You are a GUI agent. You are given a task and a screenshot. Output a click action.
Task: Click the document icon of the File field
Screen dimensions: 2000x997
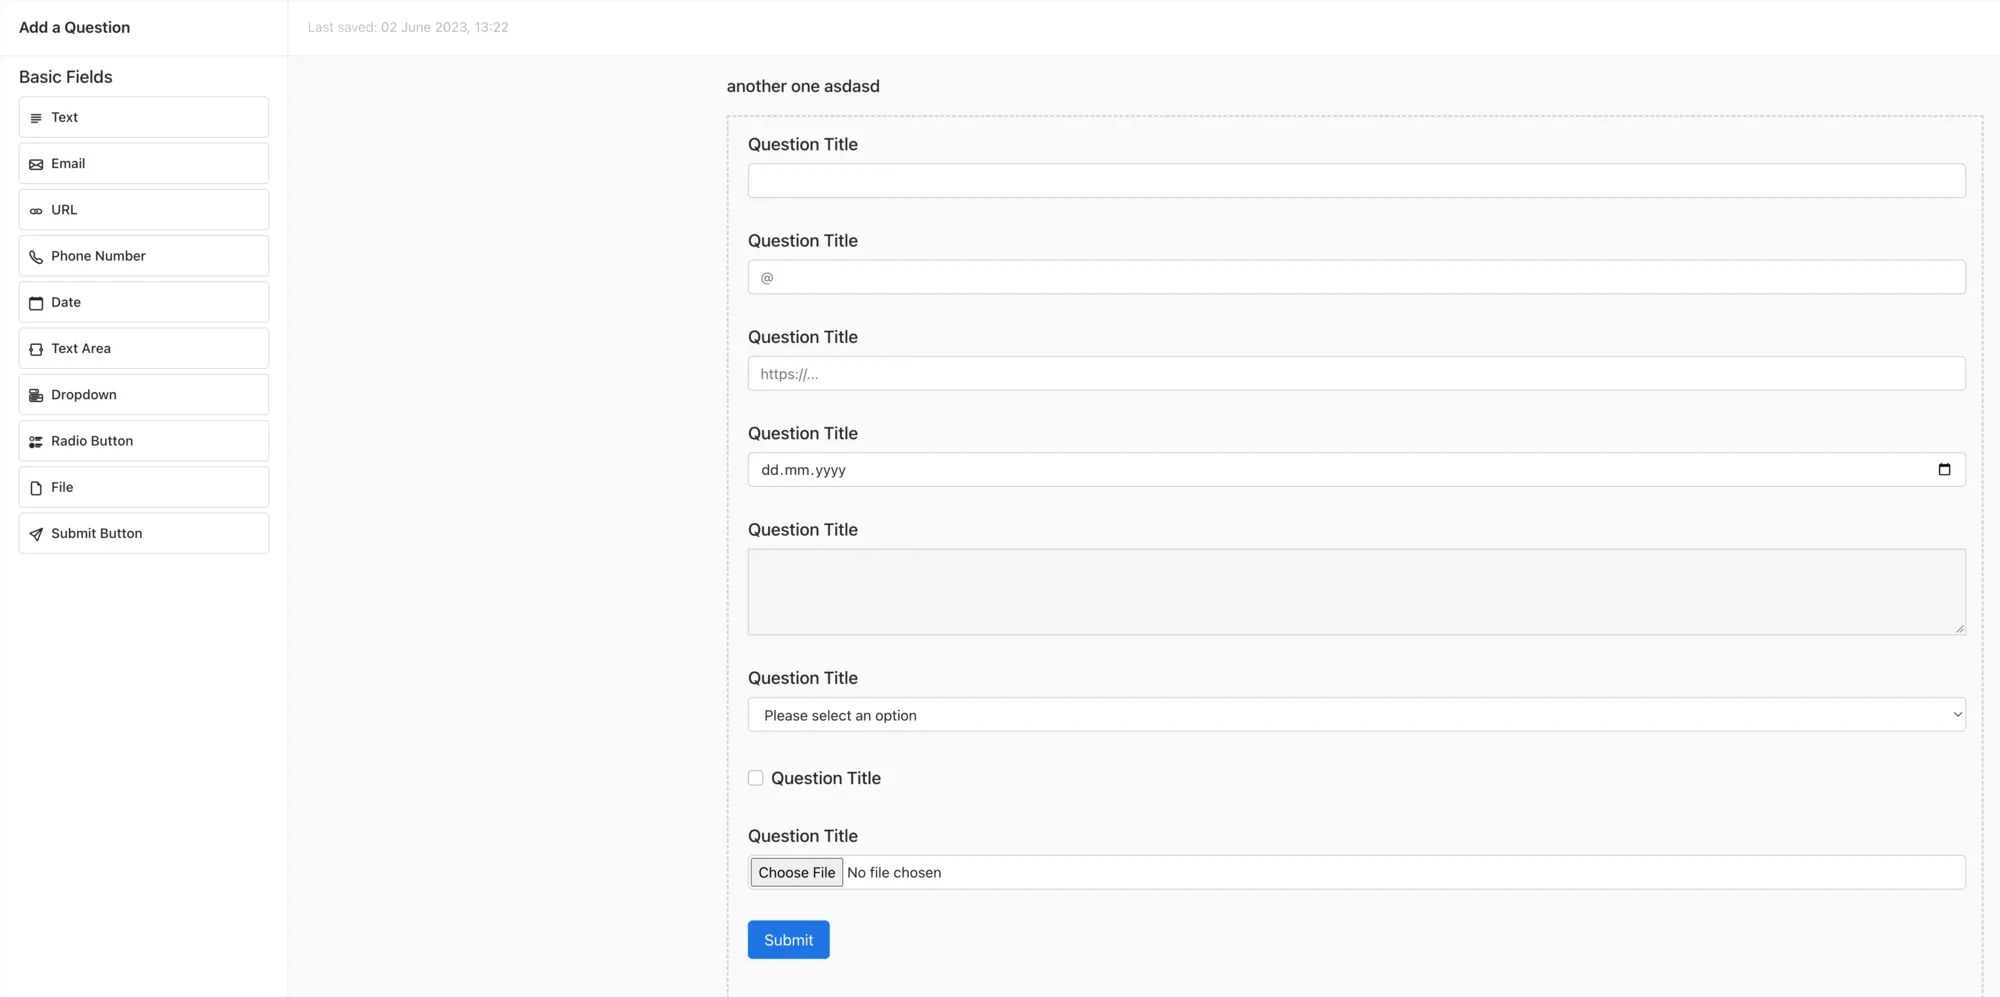tap(36, 488)
